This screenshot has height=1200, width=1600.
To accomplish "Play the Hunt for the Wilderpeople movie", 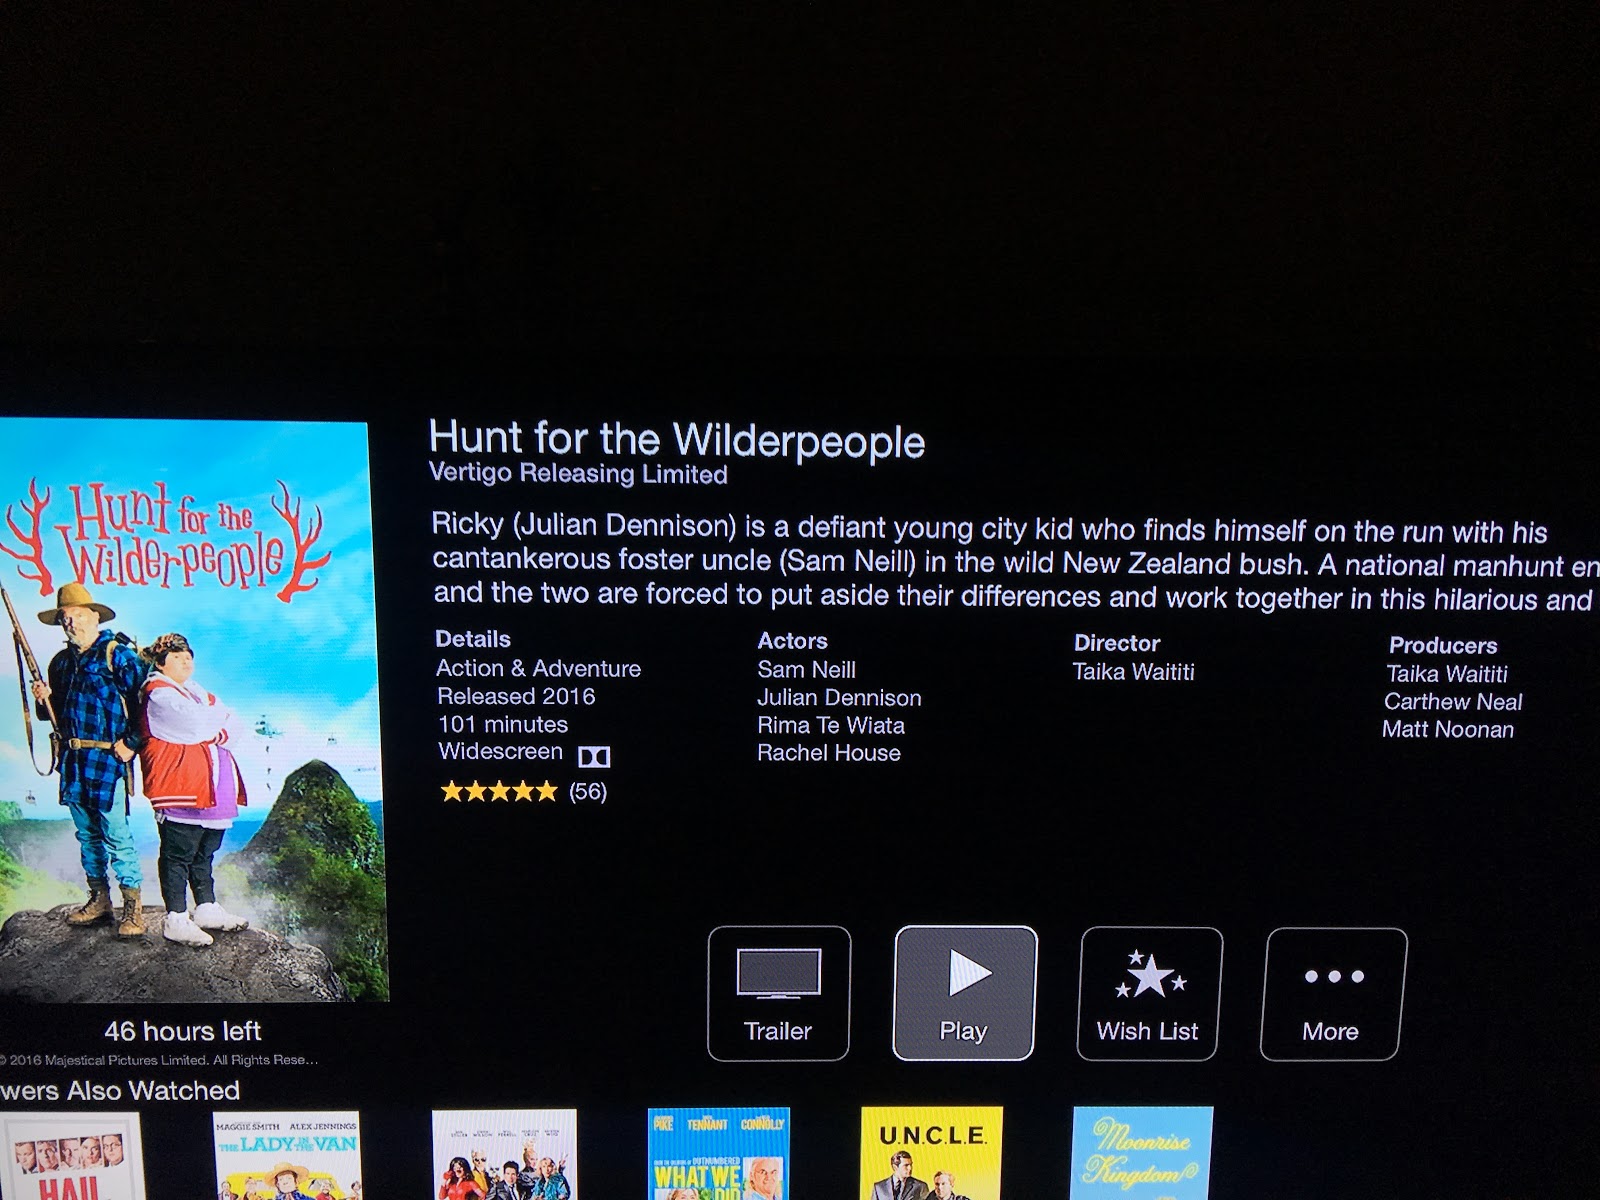I will (x=965, y=993).
